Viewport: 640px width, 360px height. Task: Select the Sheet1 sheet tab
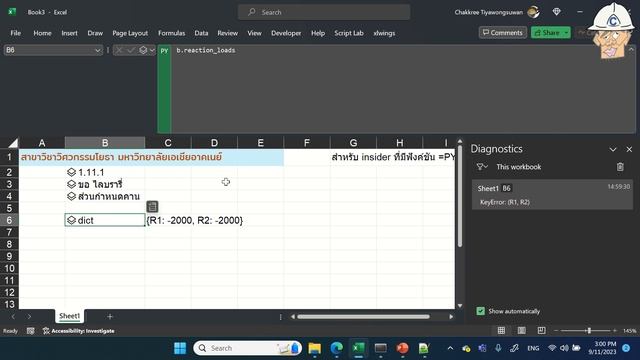coord(69,316)
